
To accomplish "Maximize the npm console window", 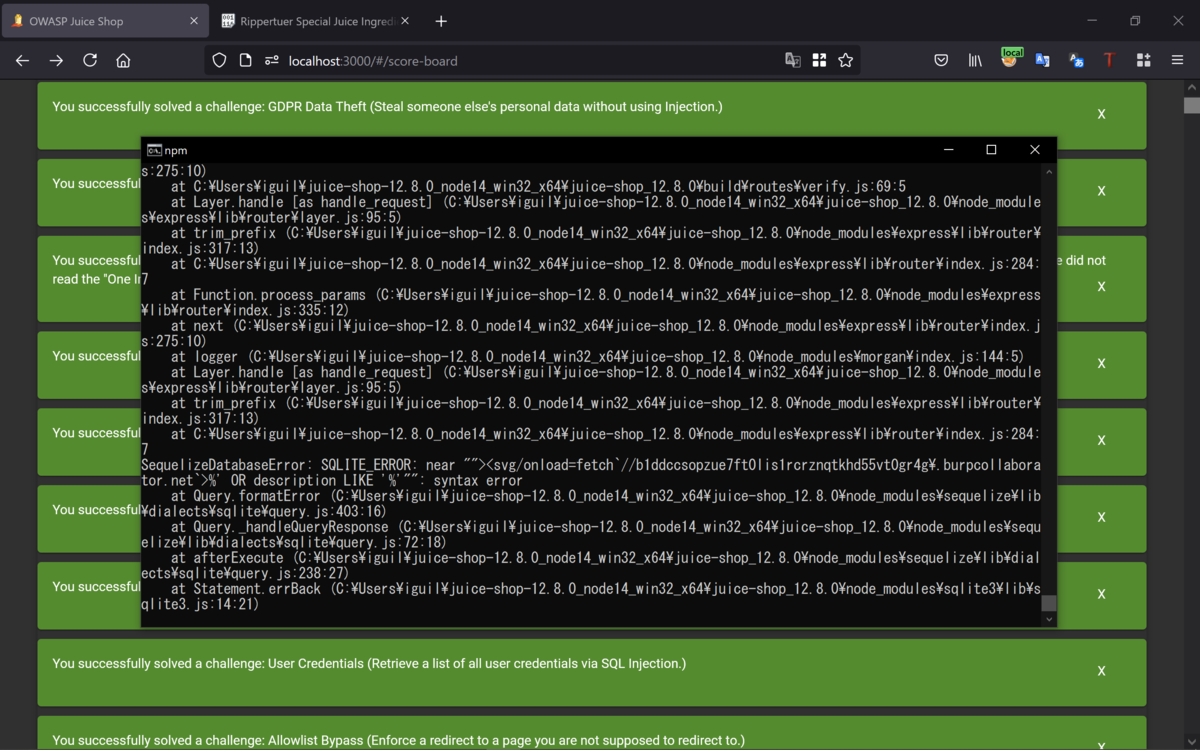I will click(991, 150).
